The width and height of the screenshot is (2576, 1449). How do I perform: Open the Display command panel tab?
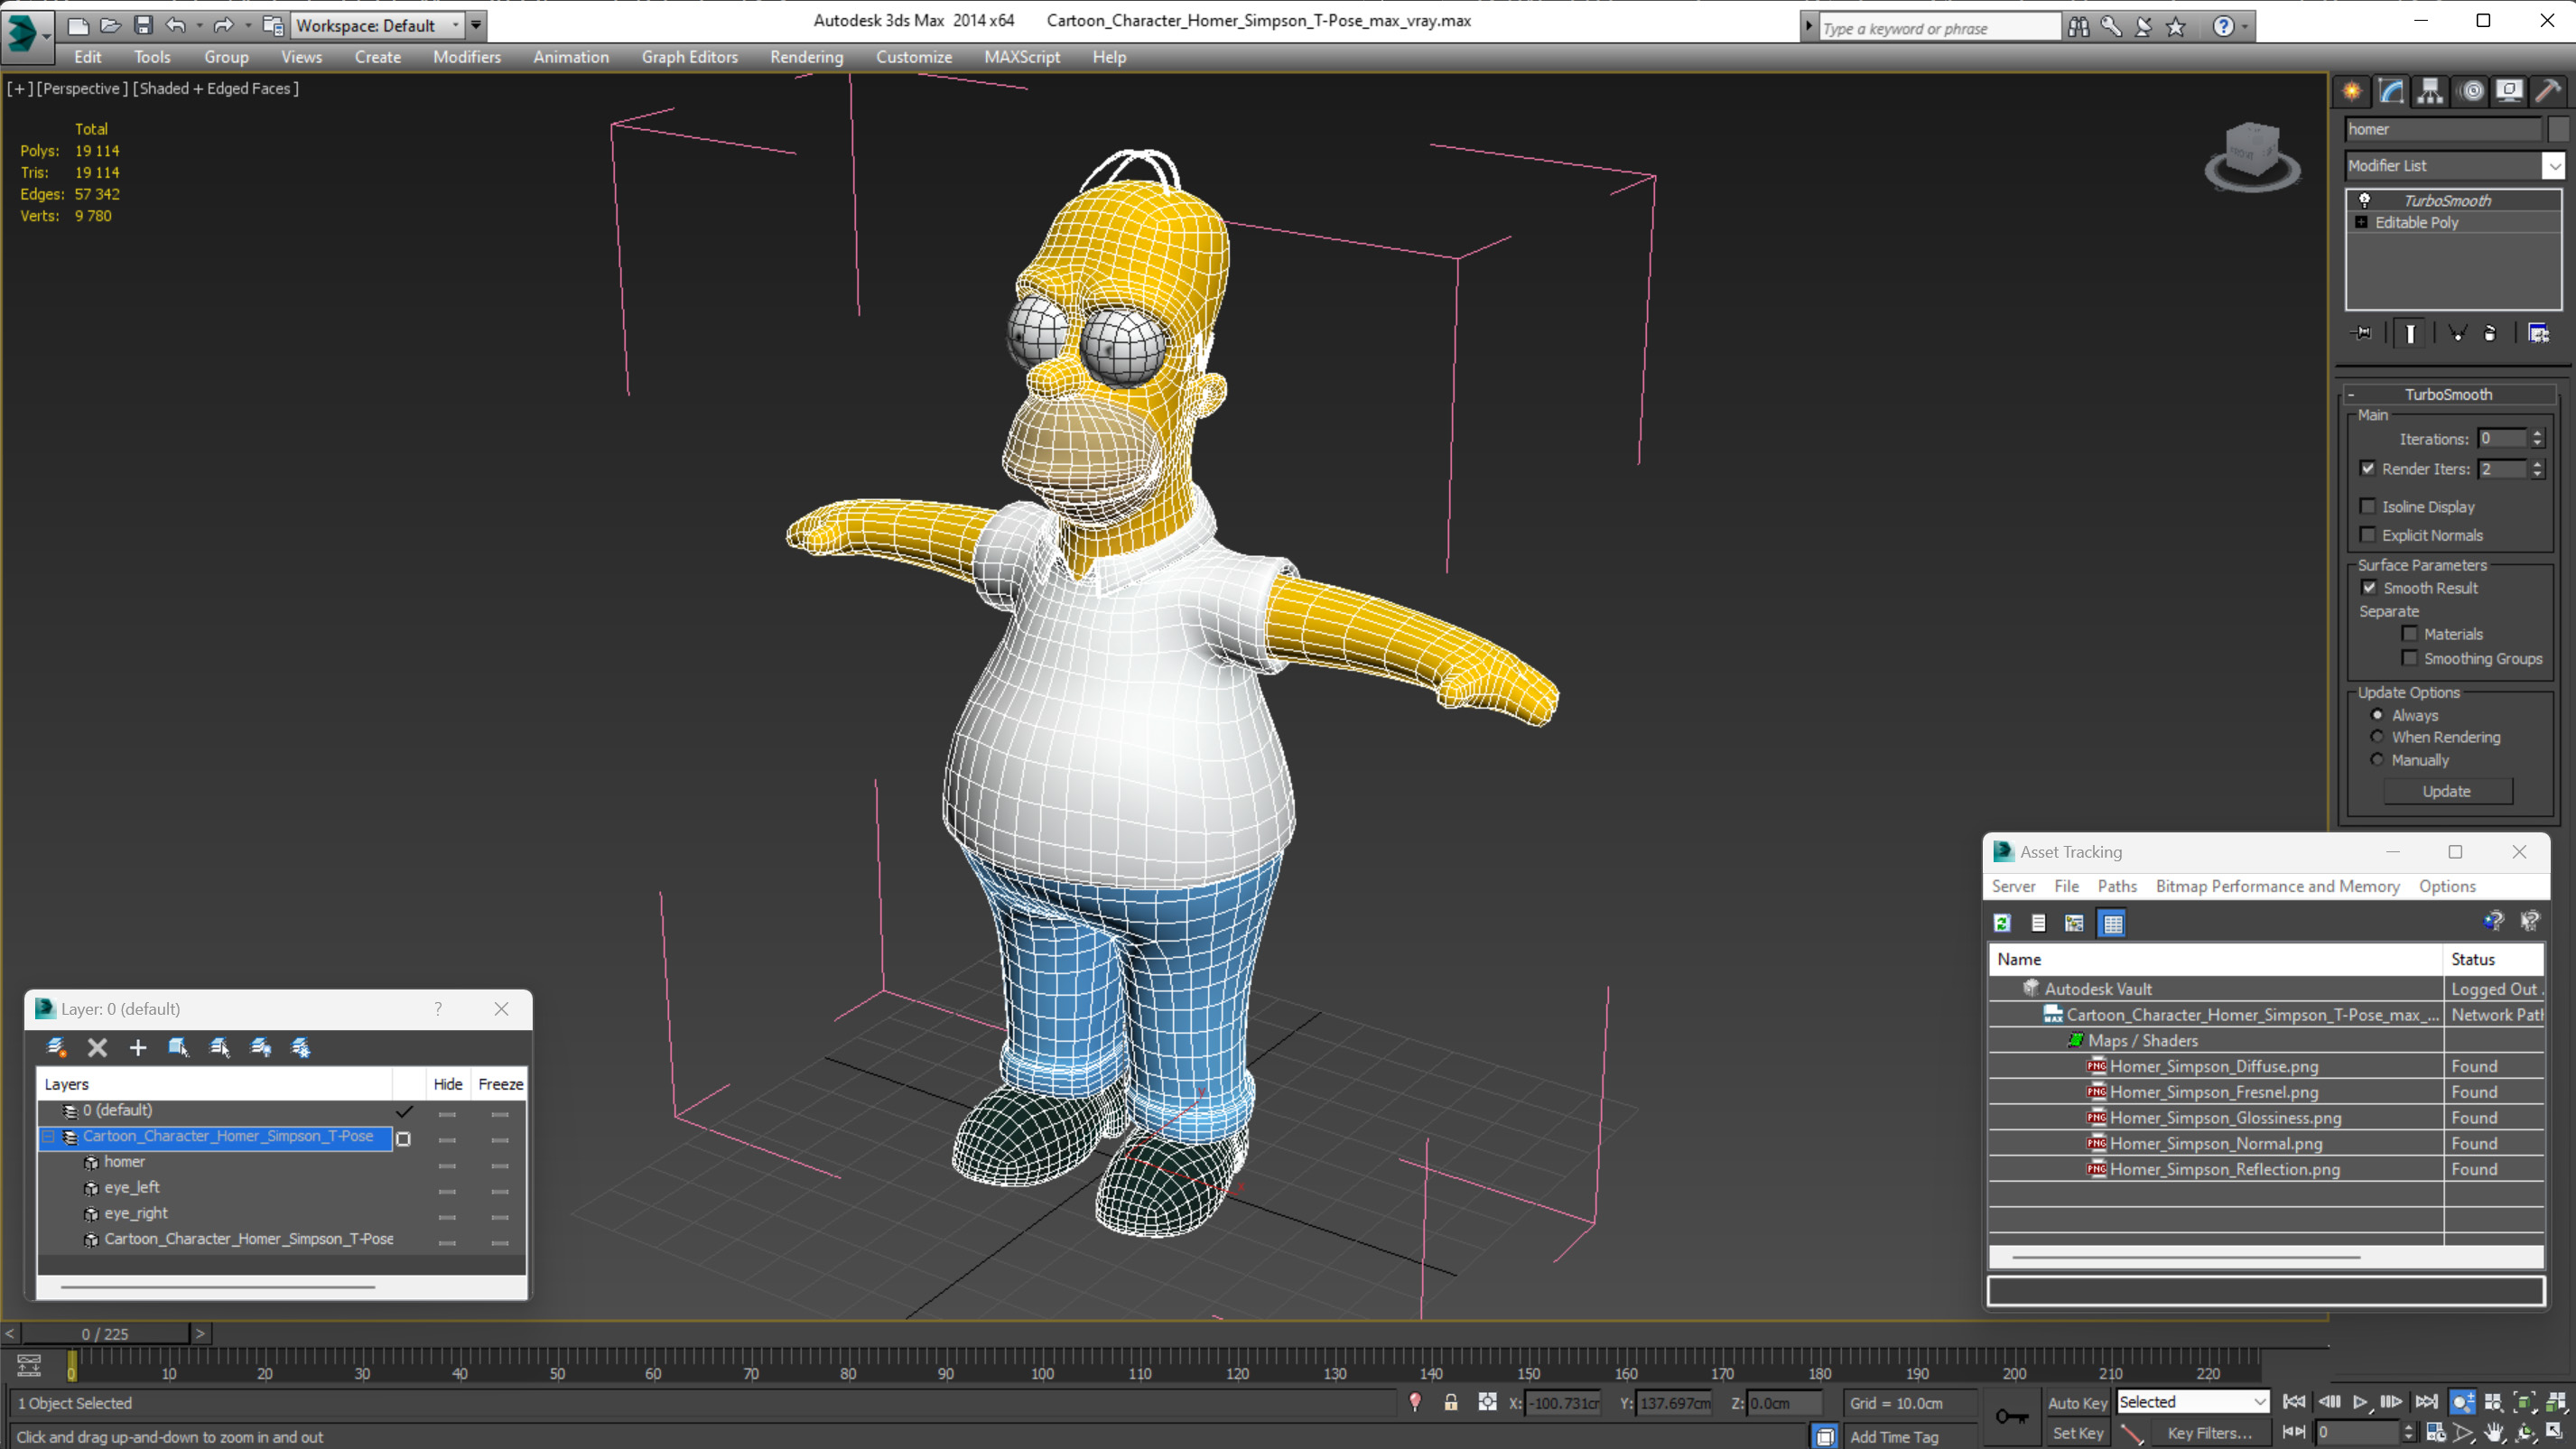pyautogui.click(x=2509, y=91)
